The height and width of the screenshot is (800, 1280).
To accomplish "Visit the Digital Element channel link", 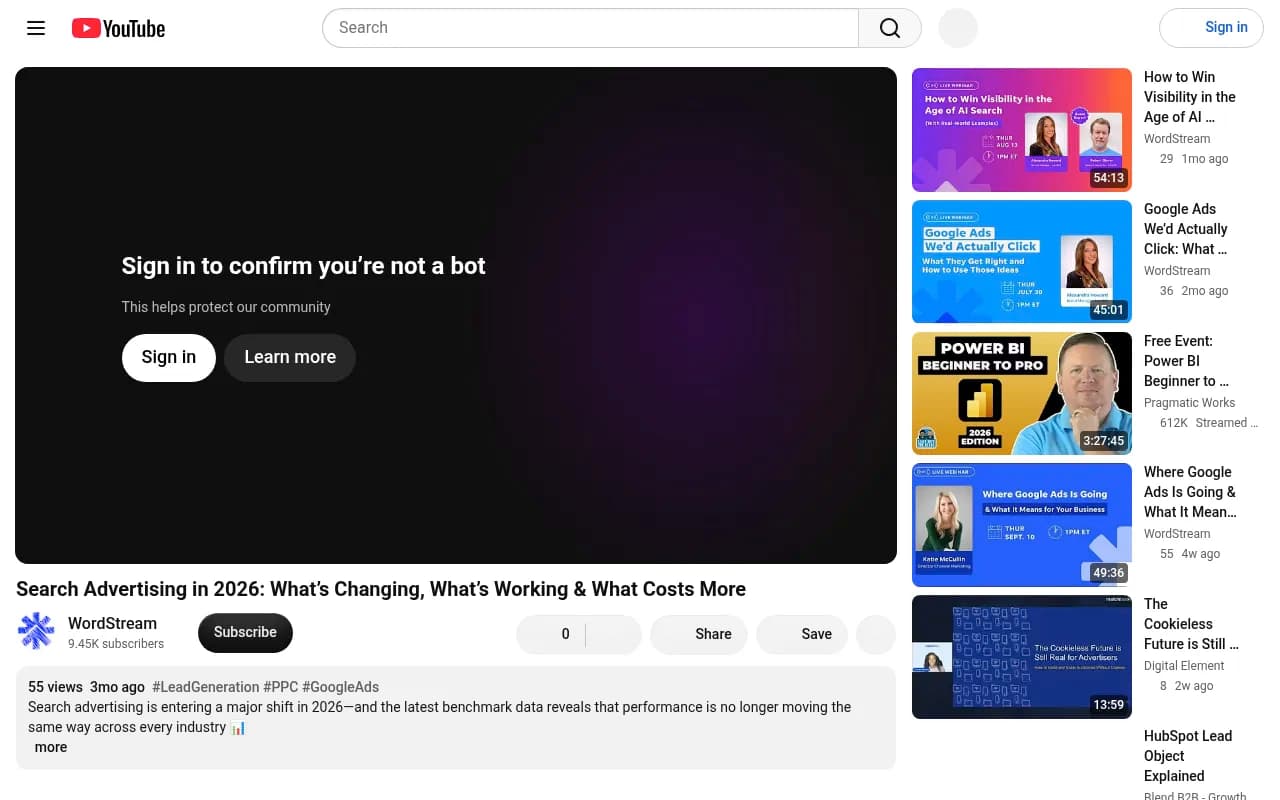I will point(1184,666).
